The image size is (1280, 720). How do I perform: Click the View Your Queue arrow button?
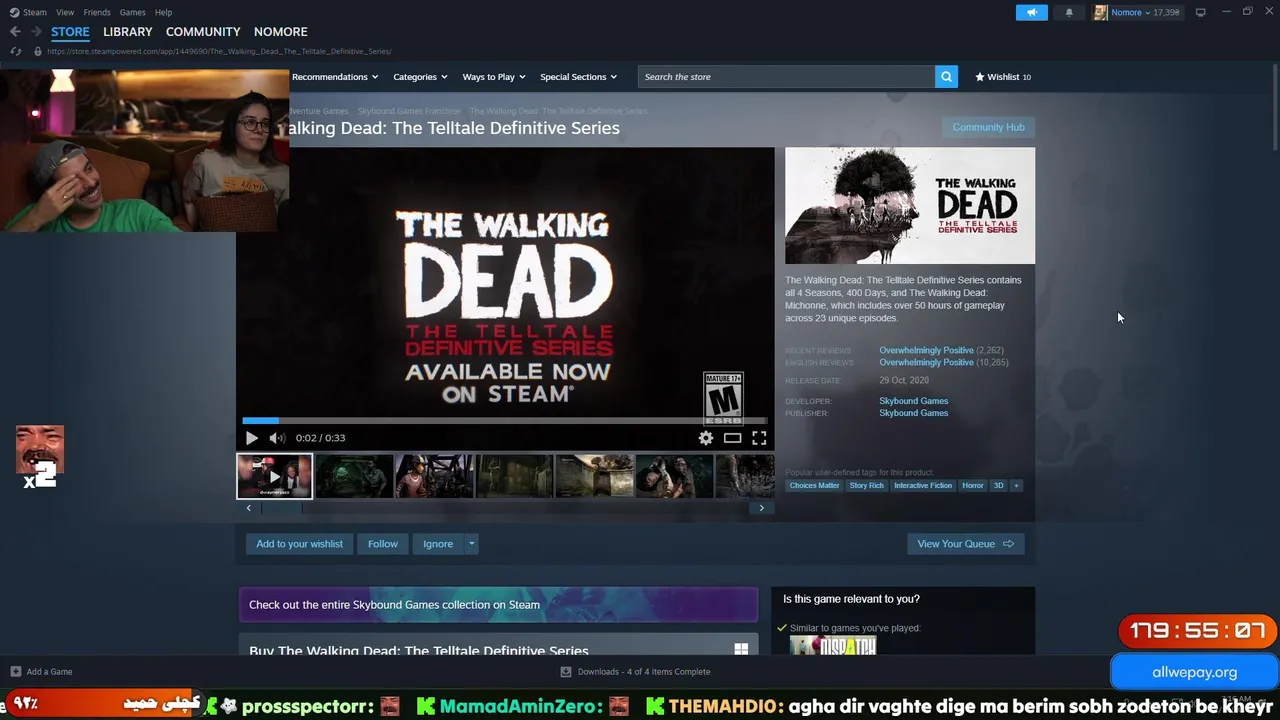965,544
